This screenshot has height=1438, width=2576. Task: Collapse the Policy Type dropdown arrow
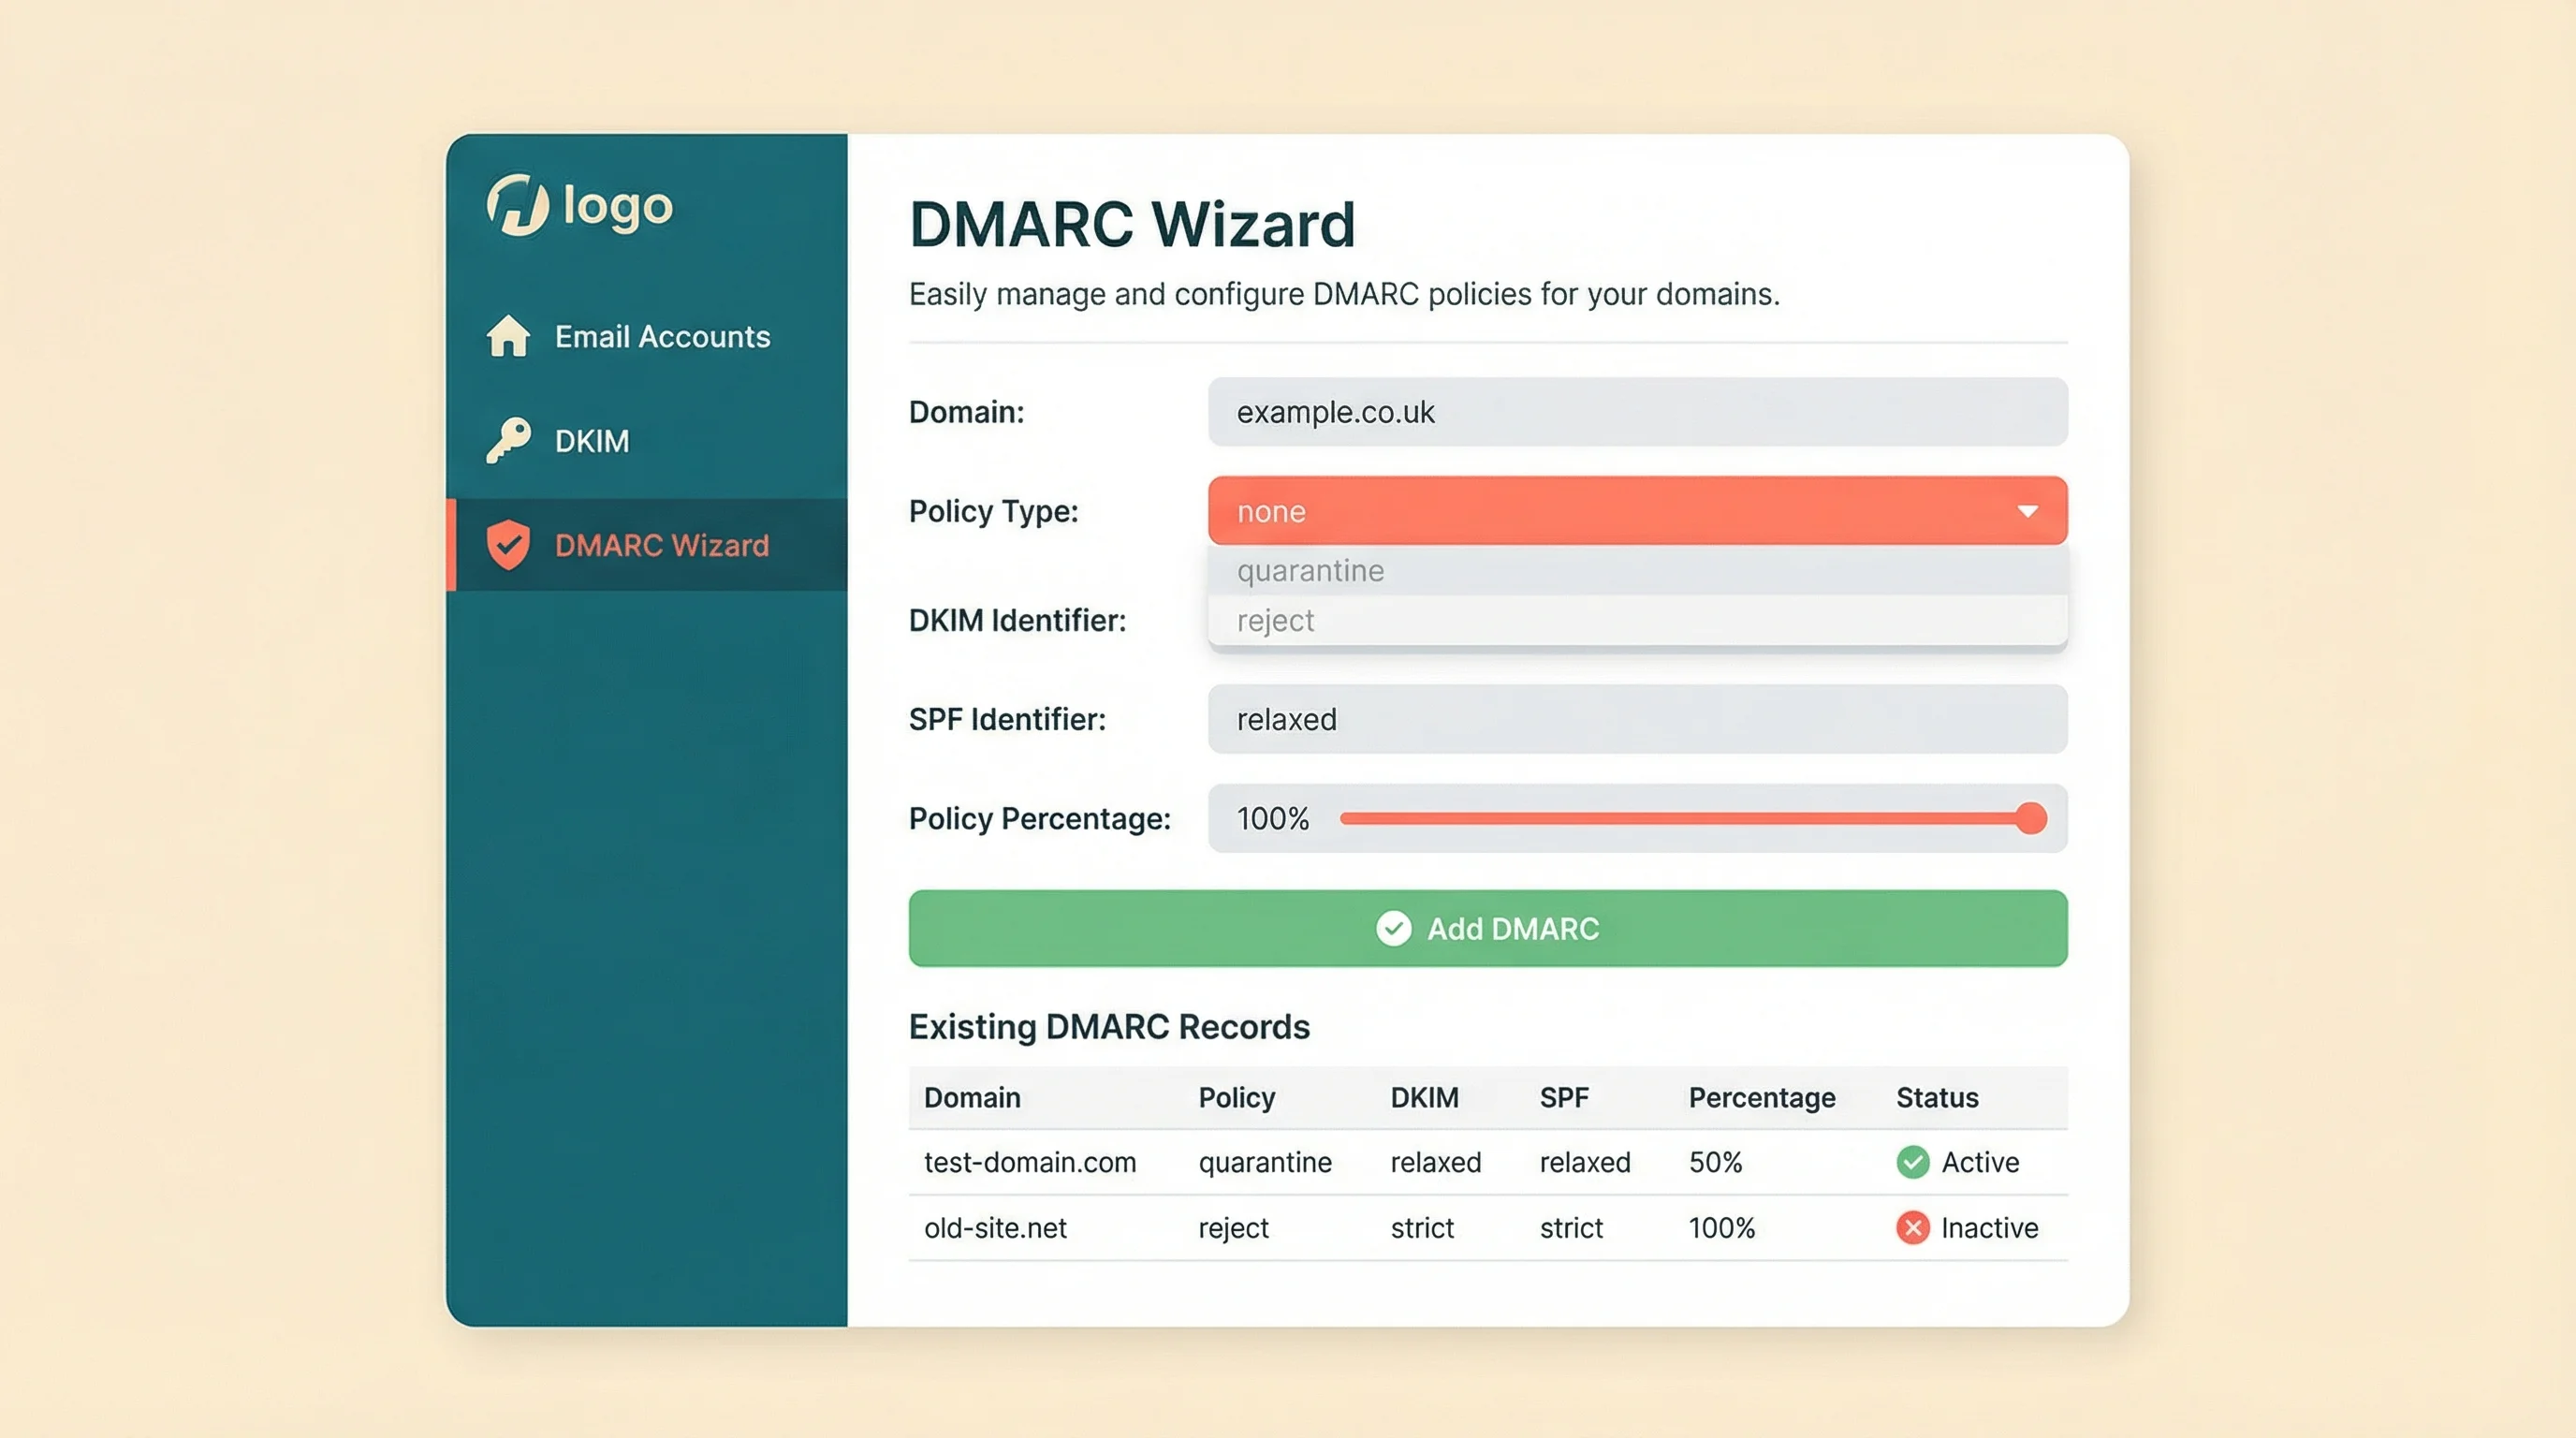point(2027,511)
